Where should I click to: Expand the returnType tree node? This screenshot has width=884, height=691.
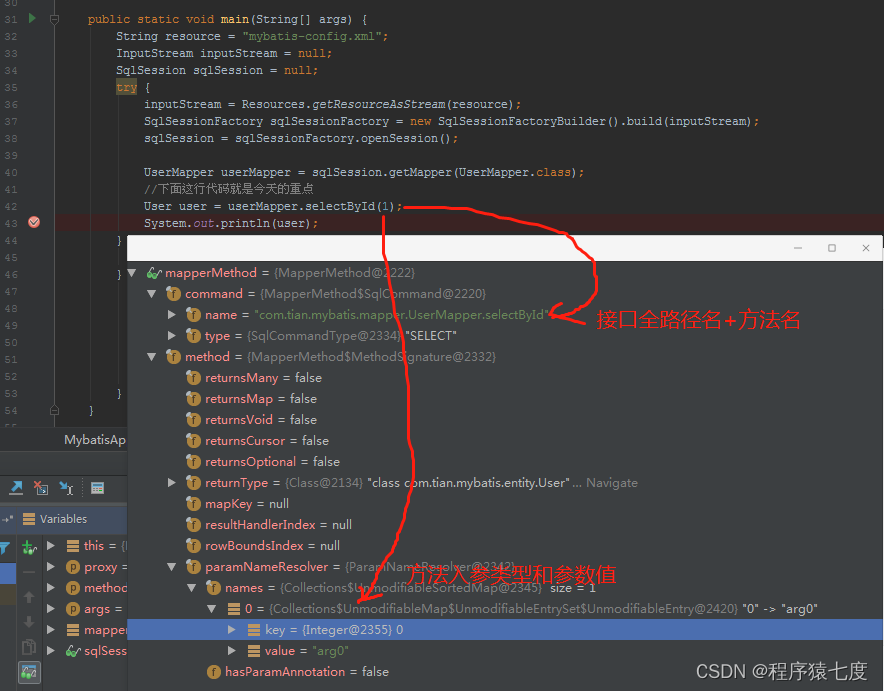point(171,482)
